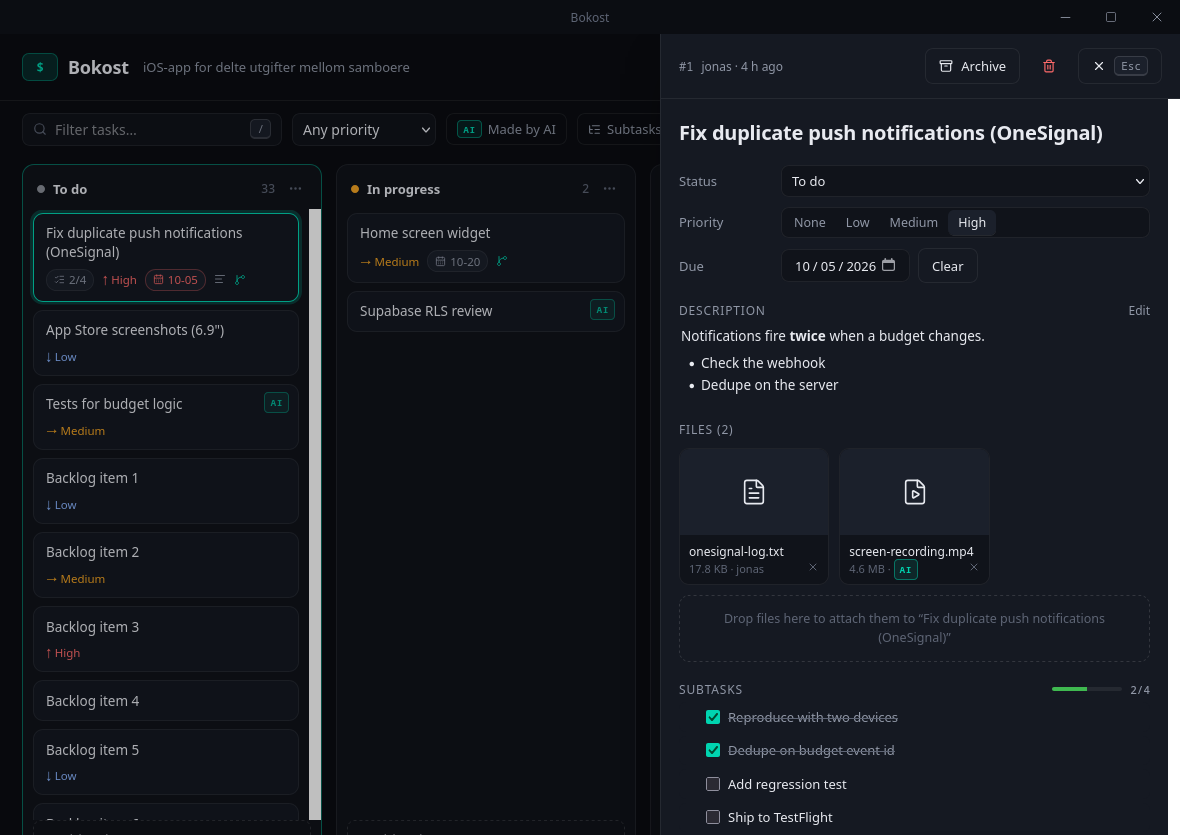Click the task title heading in detail panel
The image size is (1180, 835).
pos(890,133)
